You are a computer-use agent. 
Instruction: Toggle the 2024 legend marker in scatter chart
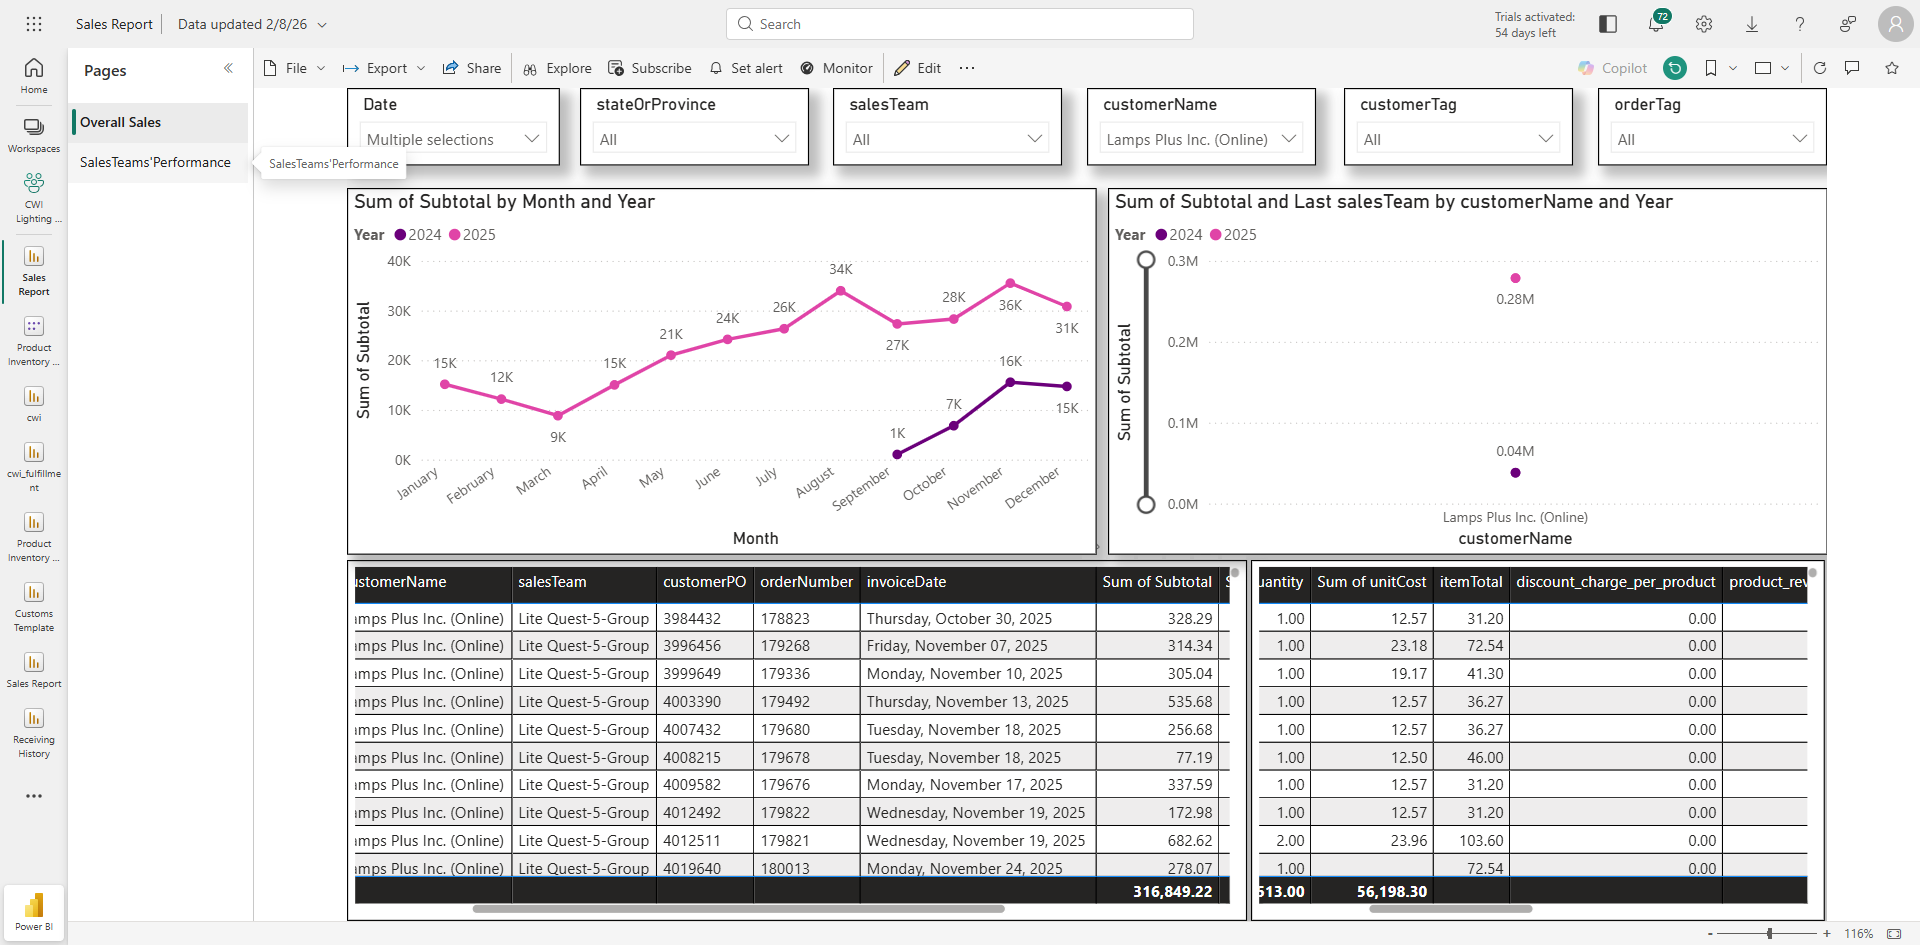pyautogui.click(x=1161, y=235)
